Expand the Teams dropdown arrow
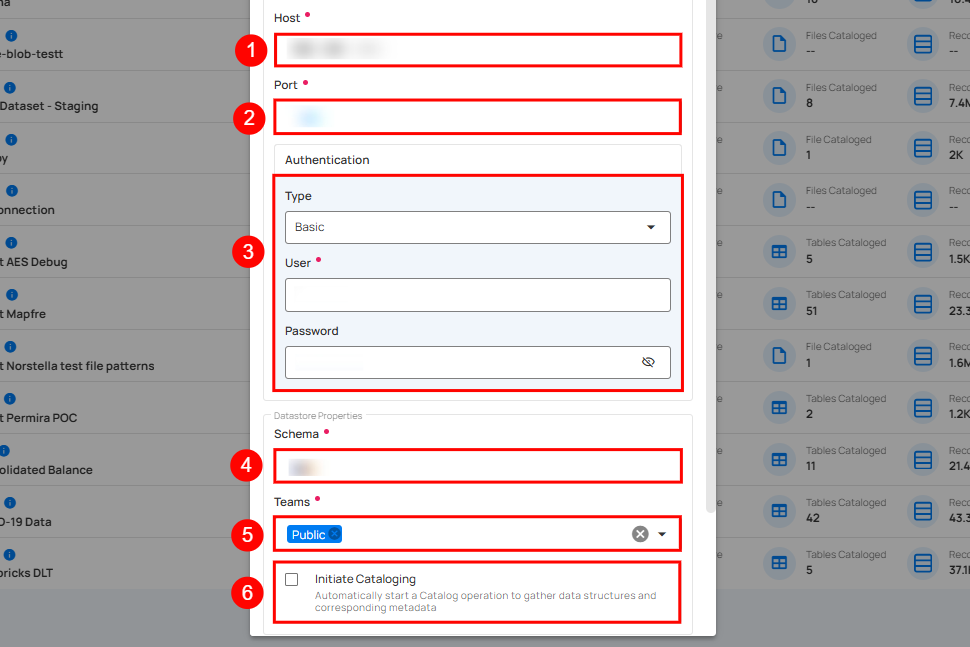The width and height of the screenshot is (970, 647). (662, 534)
